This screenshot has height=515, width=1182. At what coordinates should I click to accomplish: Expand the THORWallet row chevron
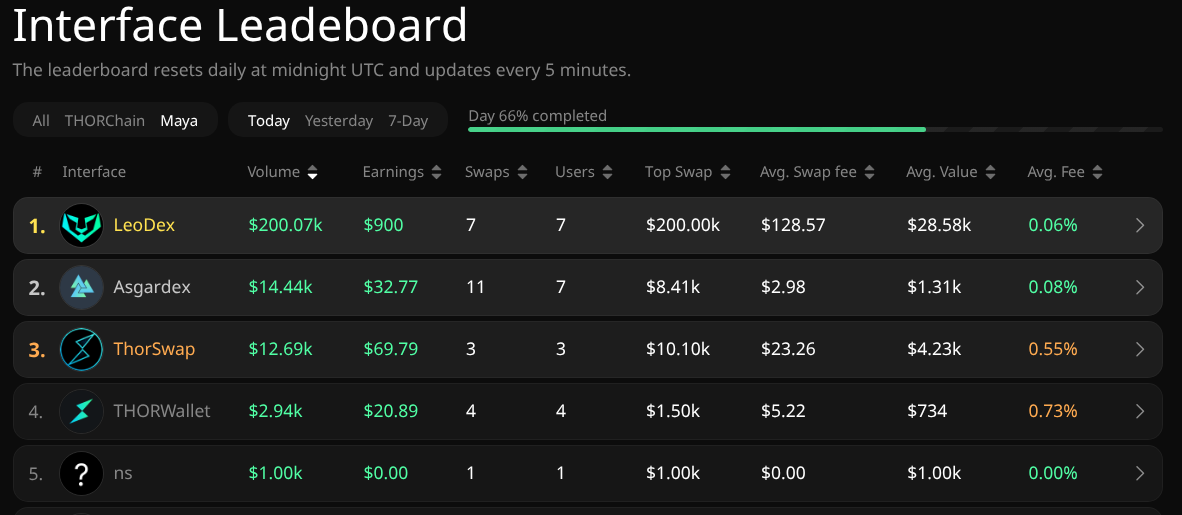[x=1140, y=411]
